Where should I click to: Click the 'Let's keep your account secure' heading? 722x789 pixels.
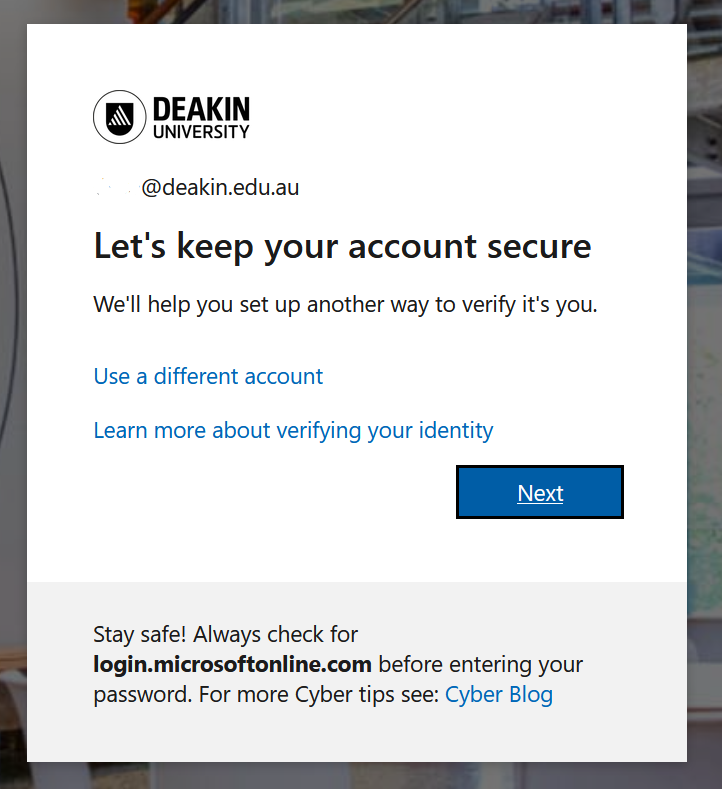point(343,247)
